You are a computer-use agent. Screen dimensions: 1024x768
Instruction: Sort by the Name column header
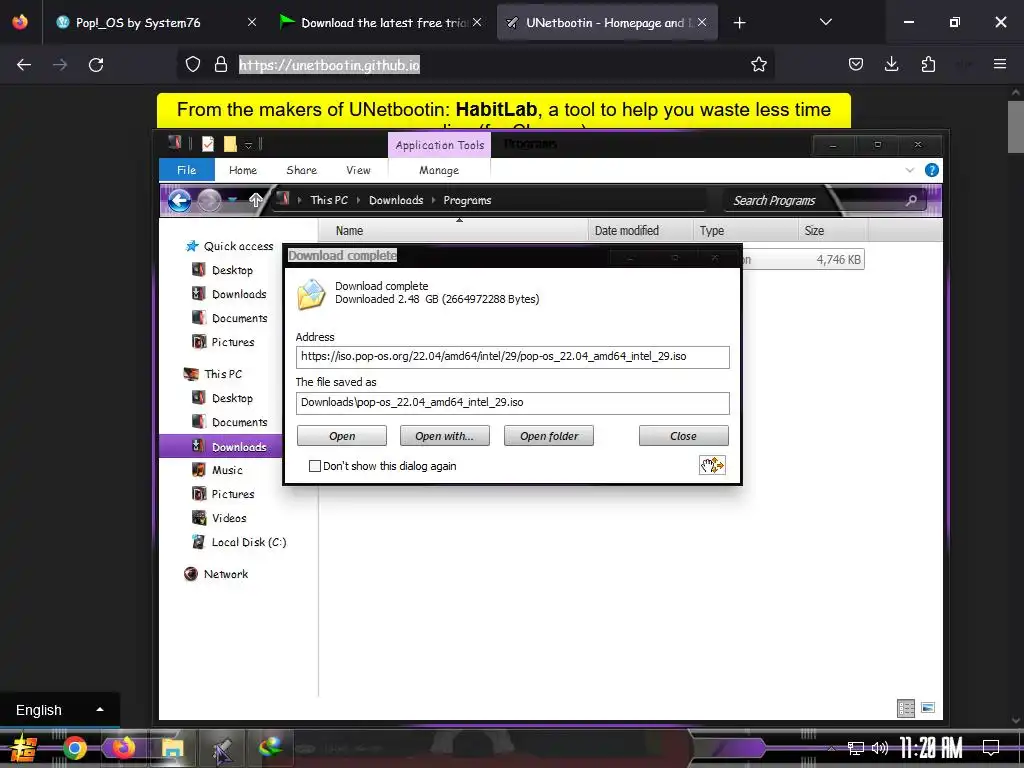click(x=453, y=231)
